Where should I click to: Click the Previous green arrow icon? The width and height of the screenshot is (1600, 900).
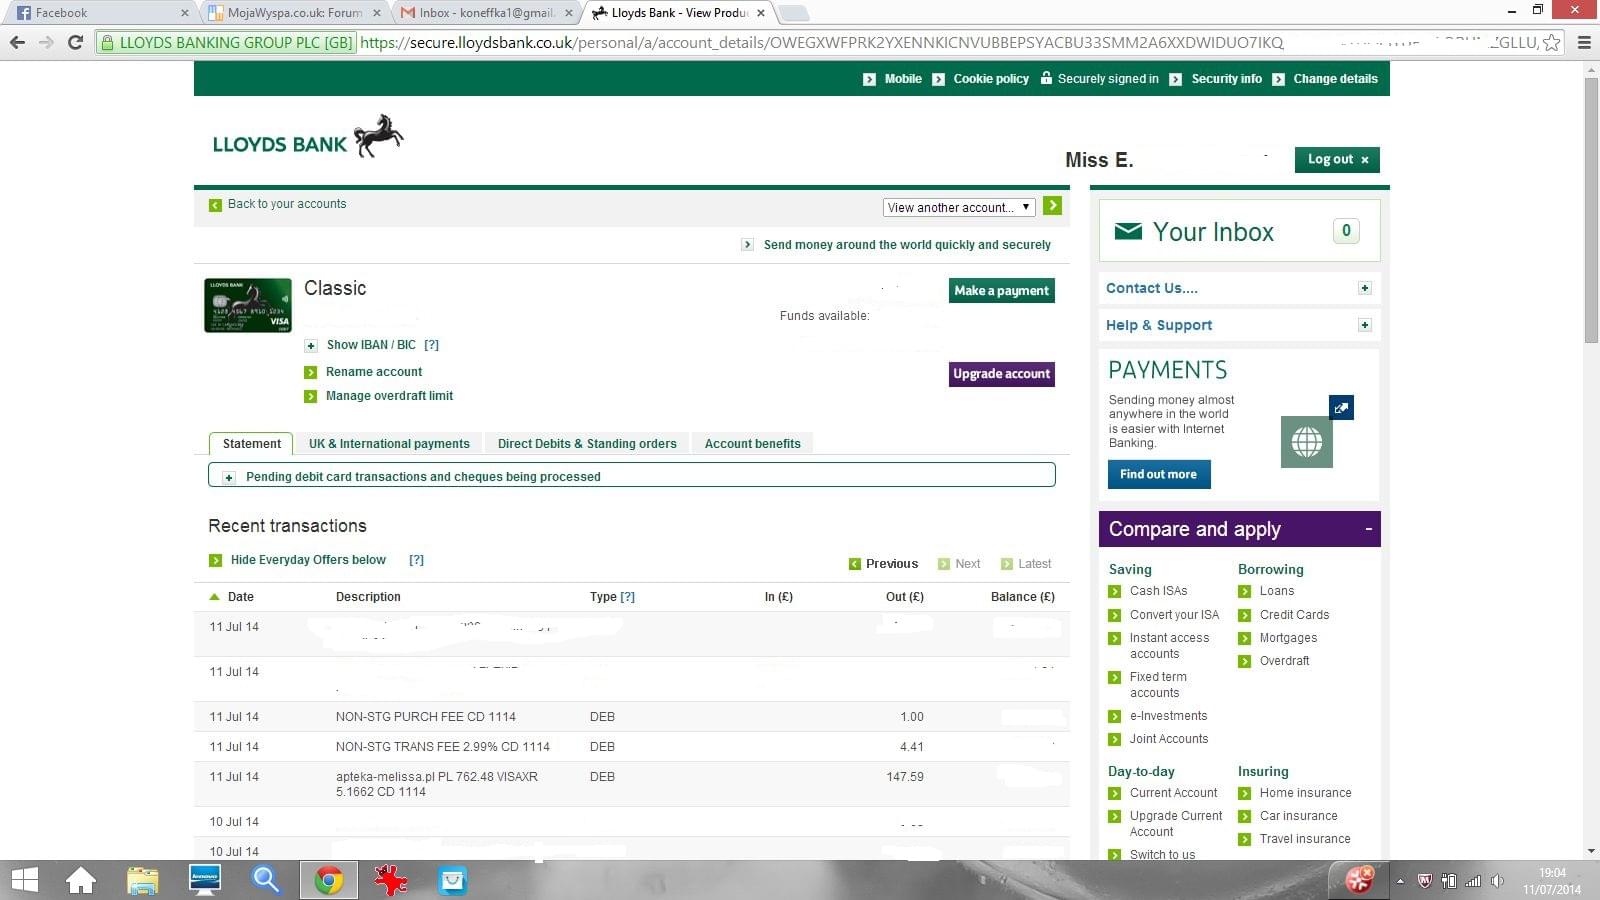coord(855,564)
